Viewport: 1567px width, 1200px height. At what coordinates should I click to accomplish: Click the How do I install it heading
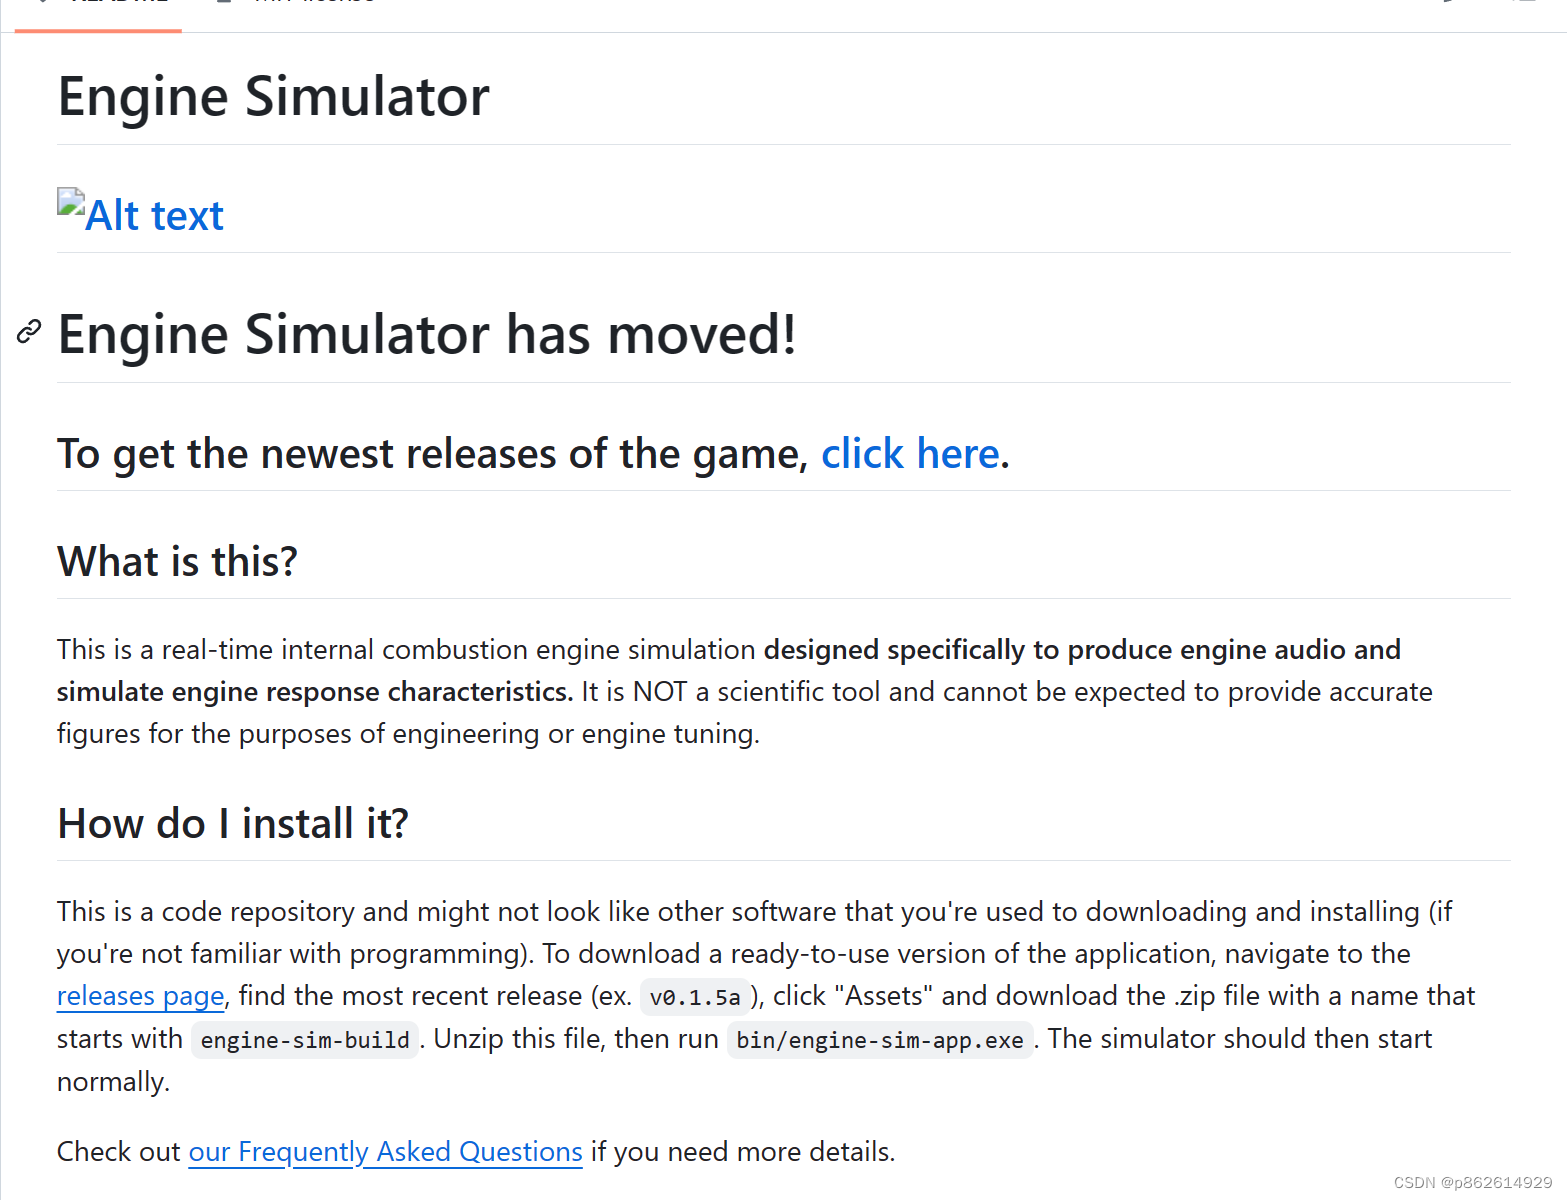(232, 824)
